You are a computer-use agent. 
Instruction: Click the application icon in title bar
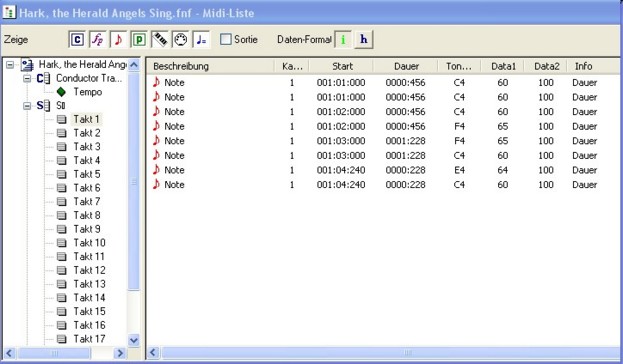click(x=9, y=12)
